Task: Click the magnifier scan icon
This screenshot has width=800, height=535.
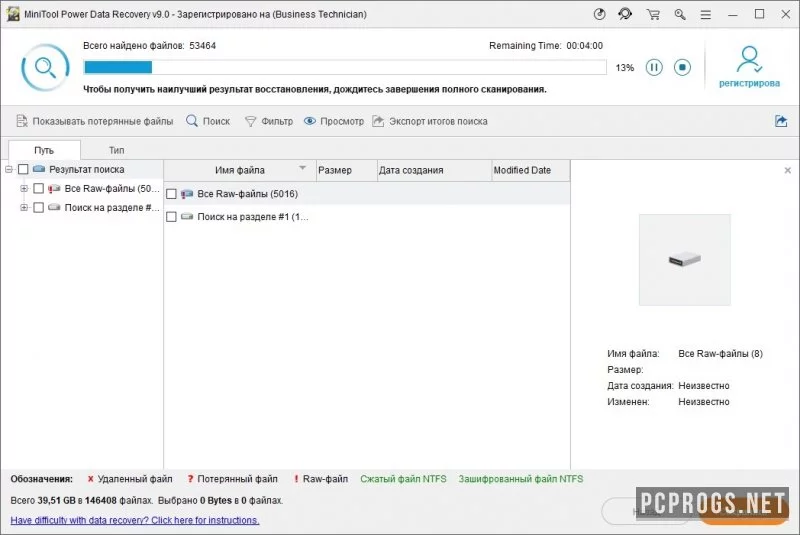Action: click(45, 67)
